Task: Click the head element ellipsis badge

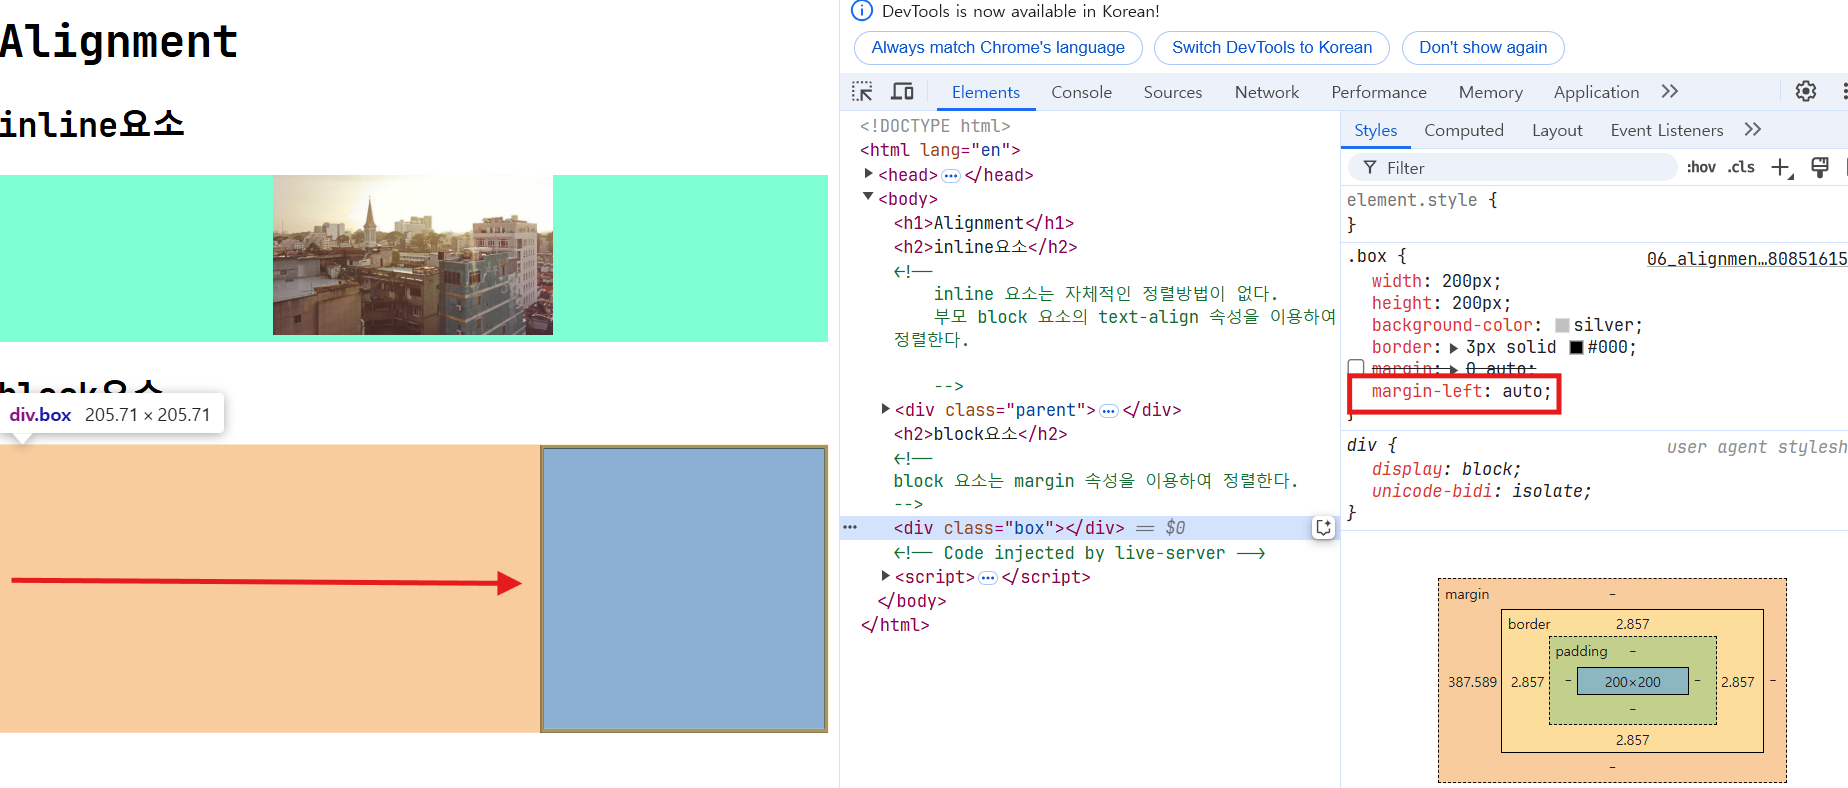Action: (951, 176)
